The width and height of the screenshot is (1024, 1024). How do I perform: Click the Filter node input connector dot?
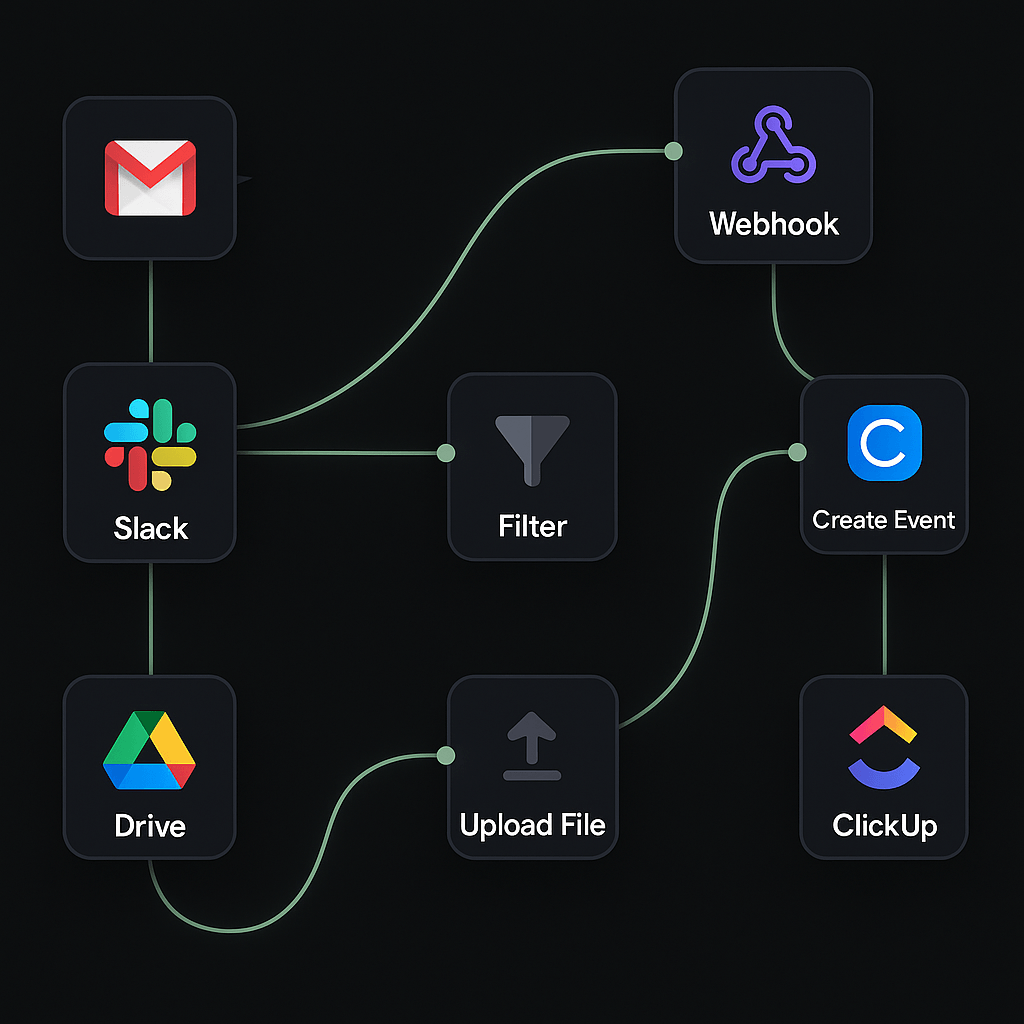click(445, 453)
